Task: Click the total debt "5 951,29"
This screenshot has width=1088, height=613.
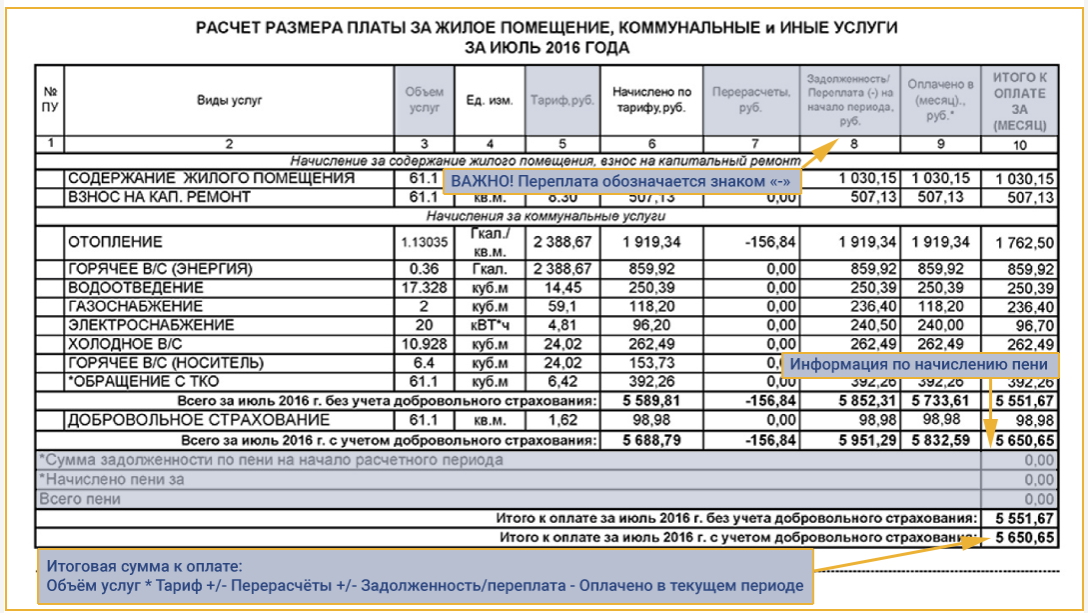Action: pyautogui.click(x=867, y=440)
